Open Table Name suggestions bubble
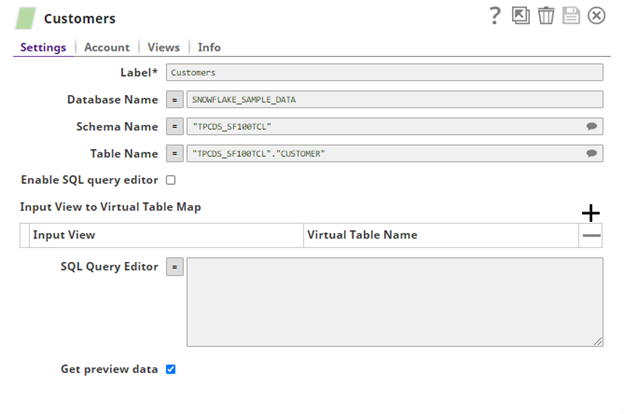624x414 pixels. pos(592,154)
